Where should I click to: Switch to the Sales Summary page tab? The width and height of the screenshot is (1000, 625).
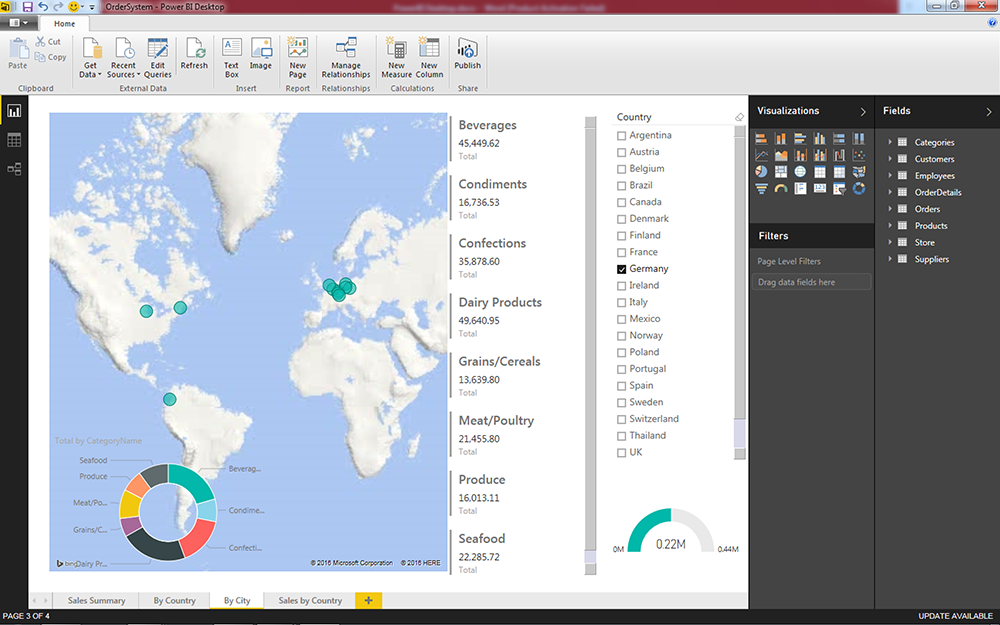coord(96,600)
